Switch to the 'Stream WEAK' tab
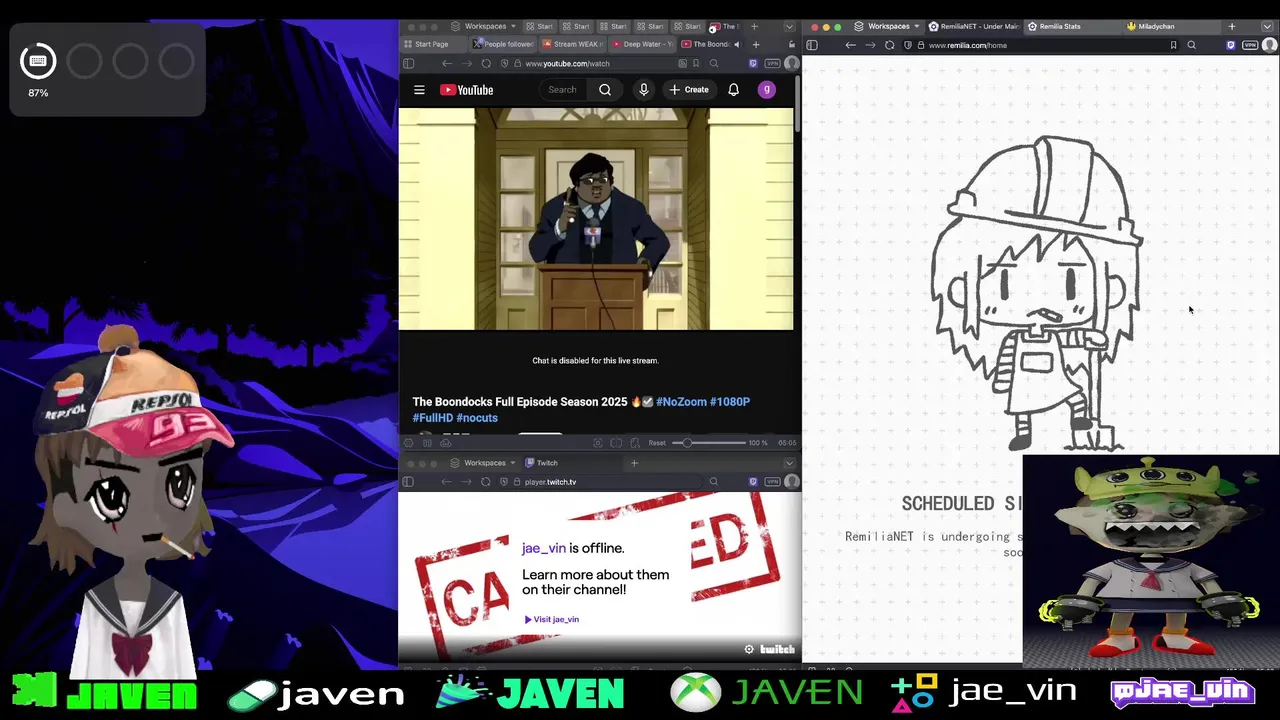 (573, 44)
